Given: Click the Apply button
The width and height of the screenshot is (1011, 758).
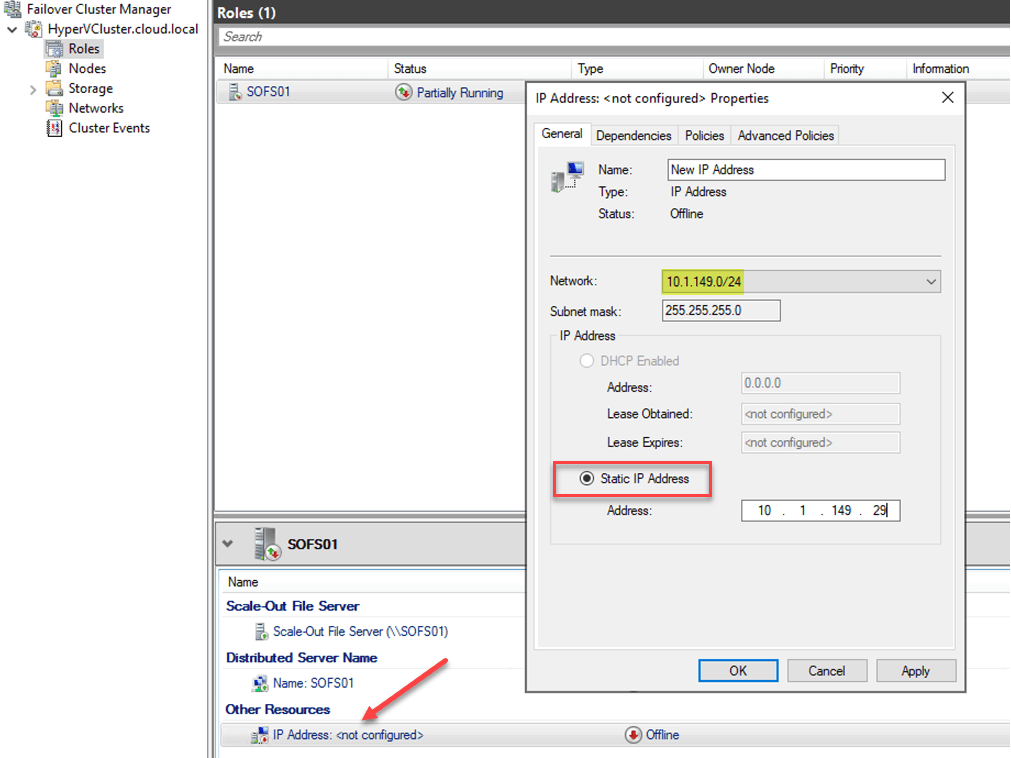Looking at the screenshot, I should [x=916, y=671].
